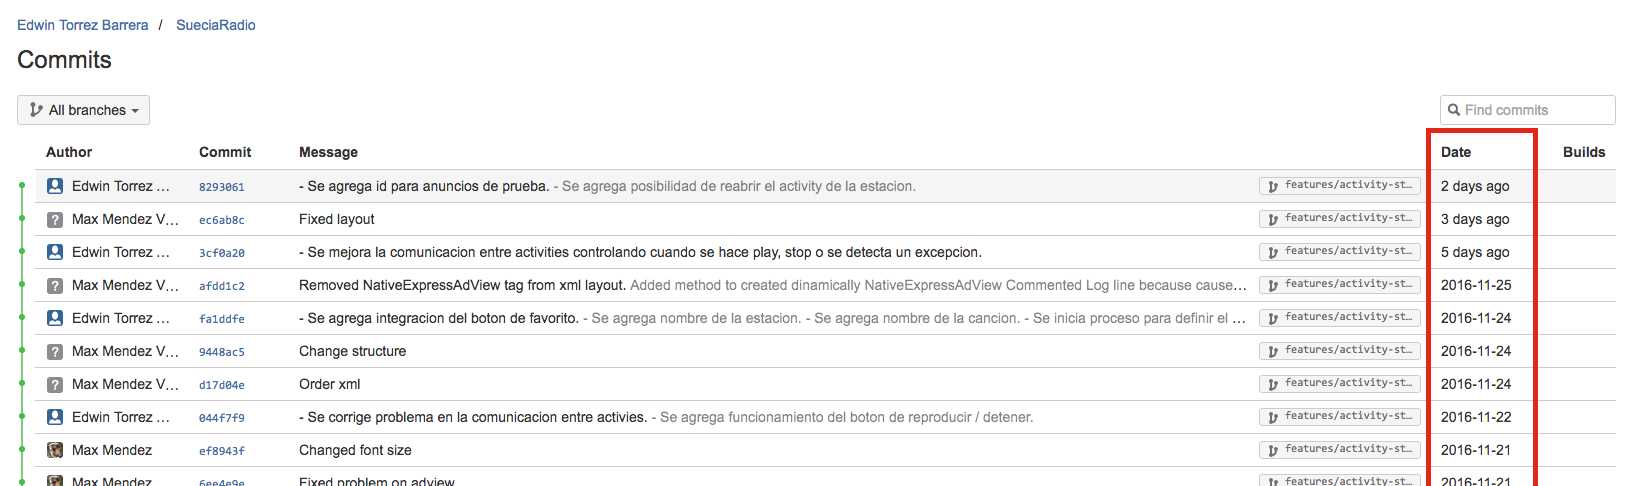Click Edwin Torrez avatar on commit 8293061

pos(55,186)
